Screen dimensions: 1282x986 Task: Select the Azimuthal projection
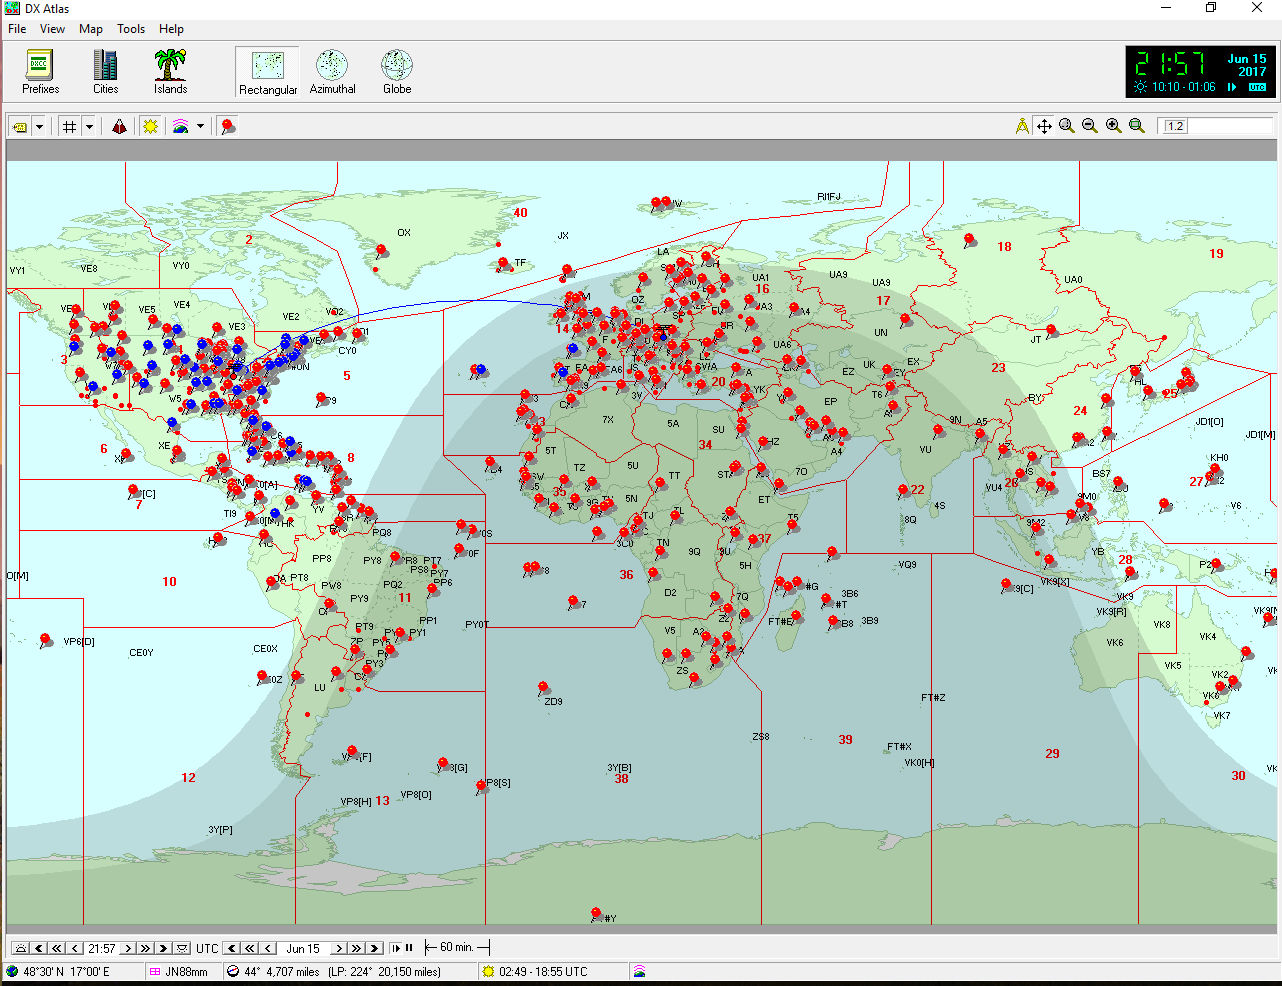332,72
